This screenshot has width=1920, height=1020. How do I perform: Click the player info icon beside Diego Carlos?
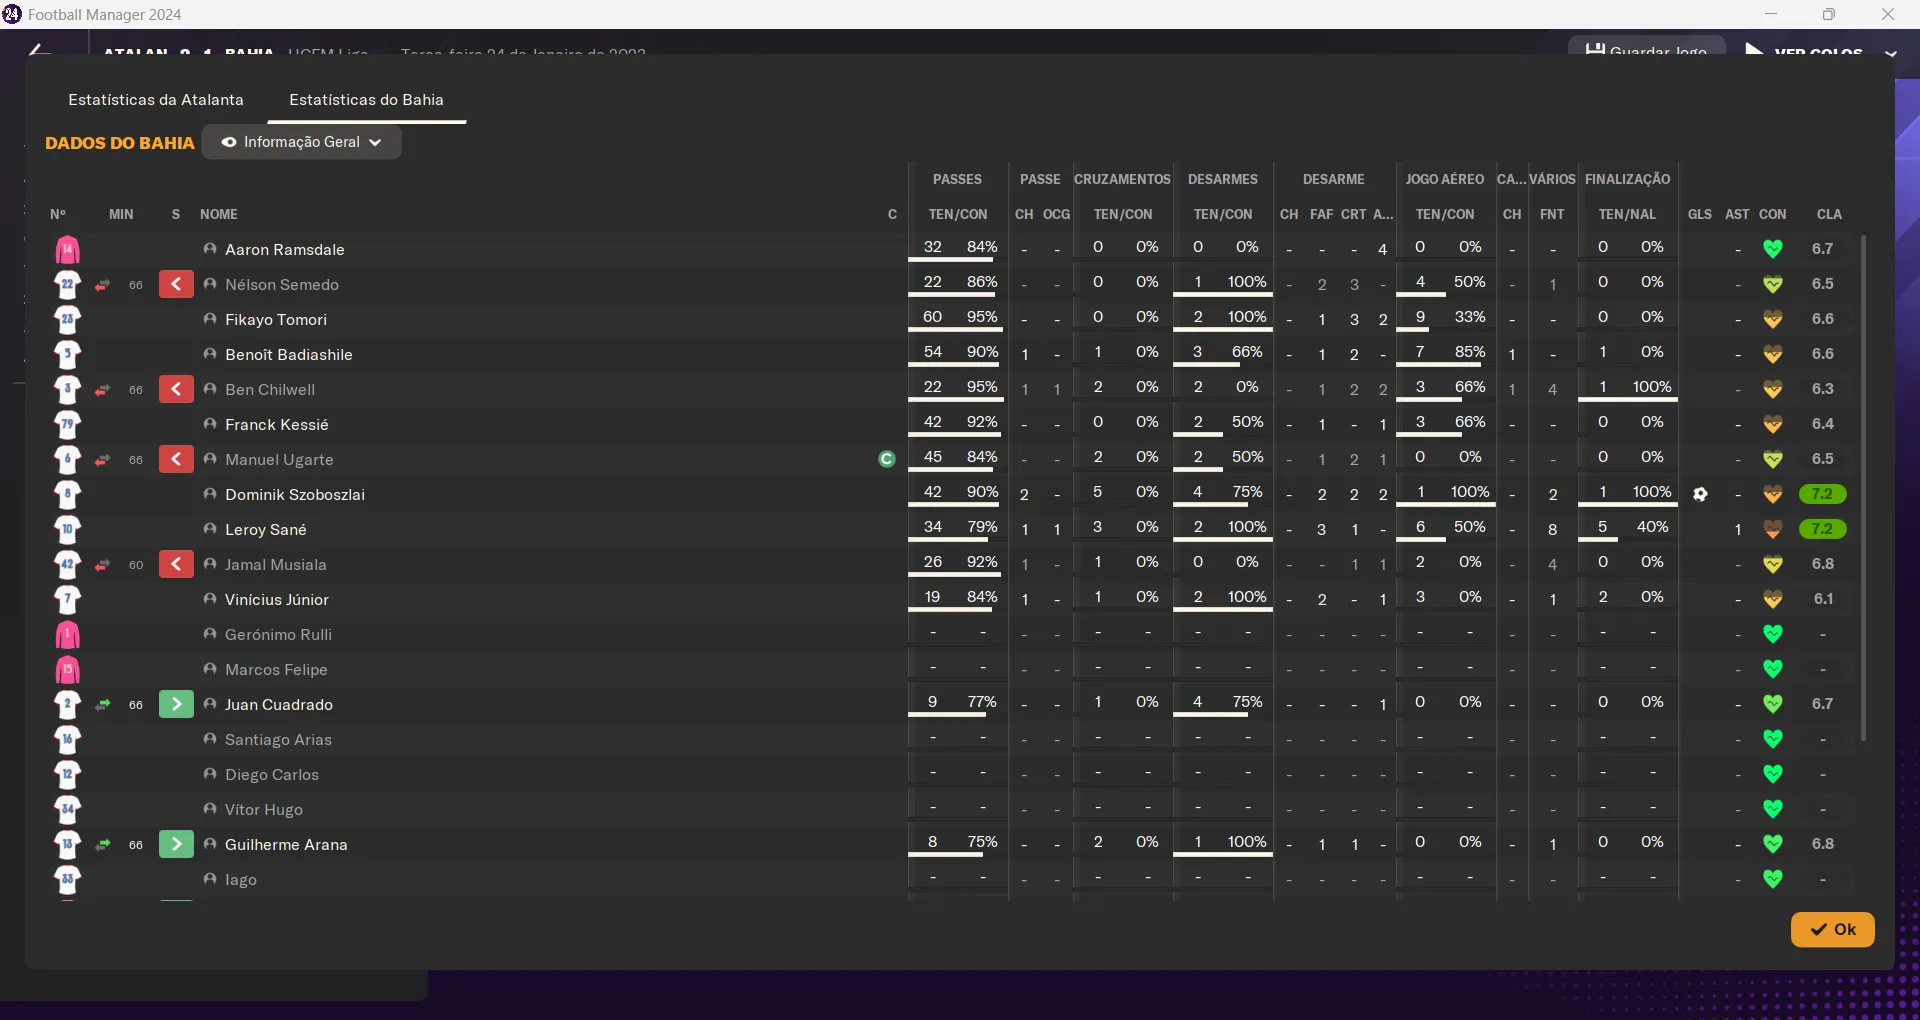210,774
